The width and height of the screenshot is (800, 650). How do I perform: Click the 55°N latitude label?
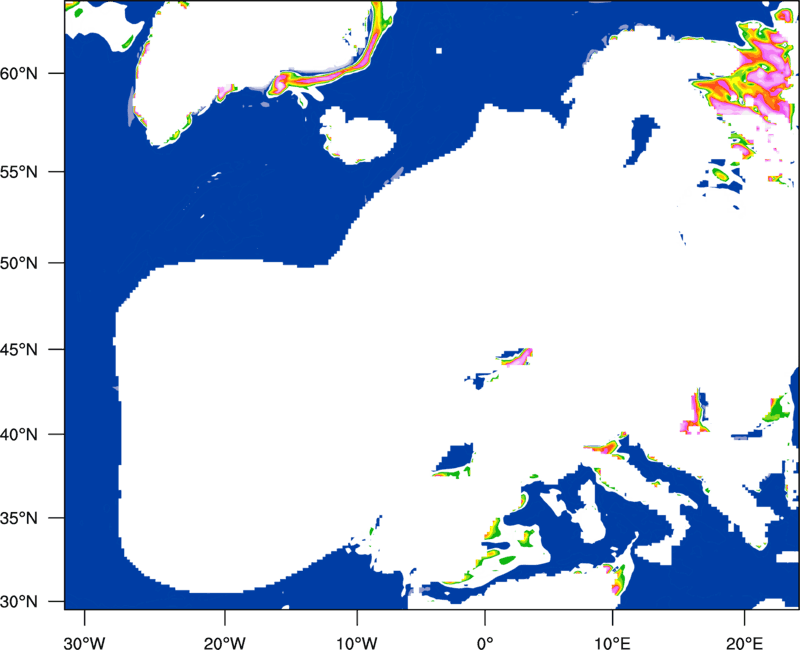tap(19, 172)
